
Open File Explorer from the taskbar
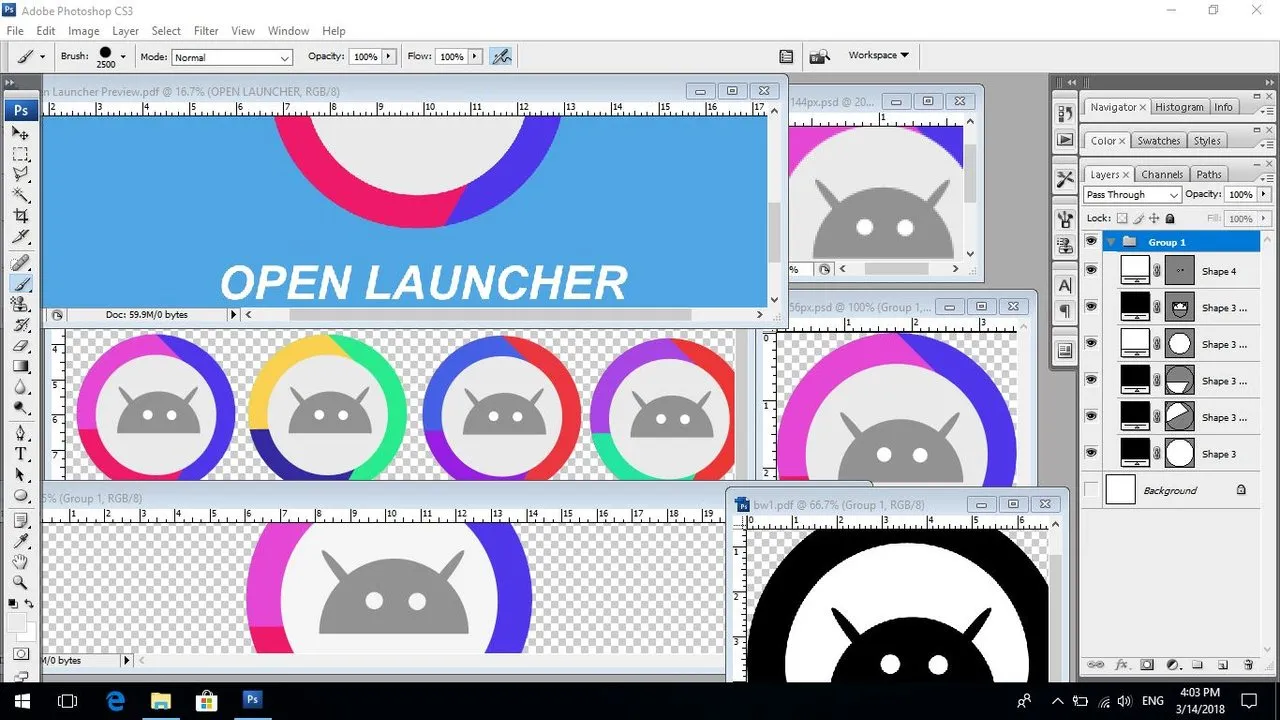pos(161,700)
